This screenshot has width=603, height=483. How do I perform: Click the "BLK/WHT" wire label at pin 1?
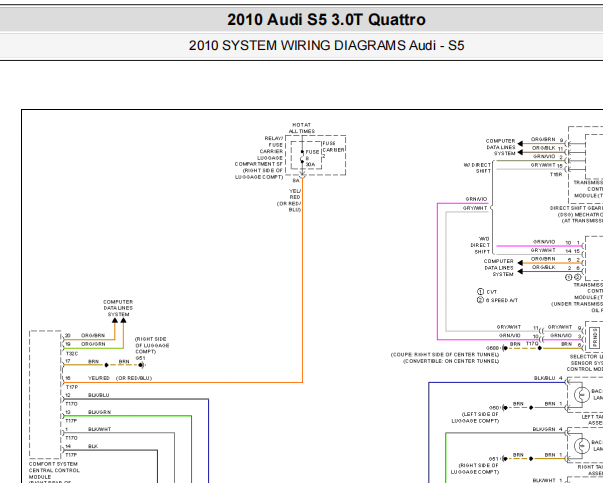tap(99, 429)
